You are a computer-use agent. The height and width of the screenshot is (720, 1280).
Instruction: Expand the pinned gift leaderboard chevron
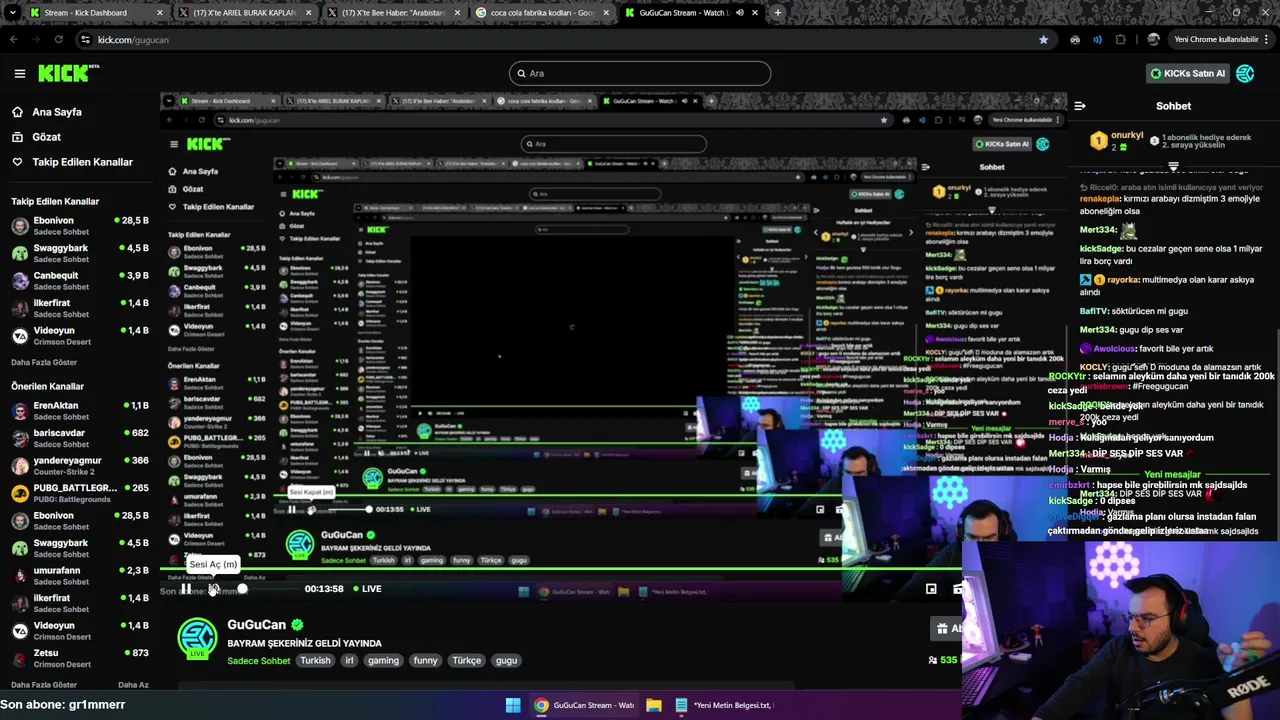click(1173, 167)
